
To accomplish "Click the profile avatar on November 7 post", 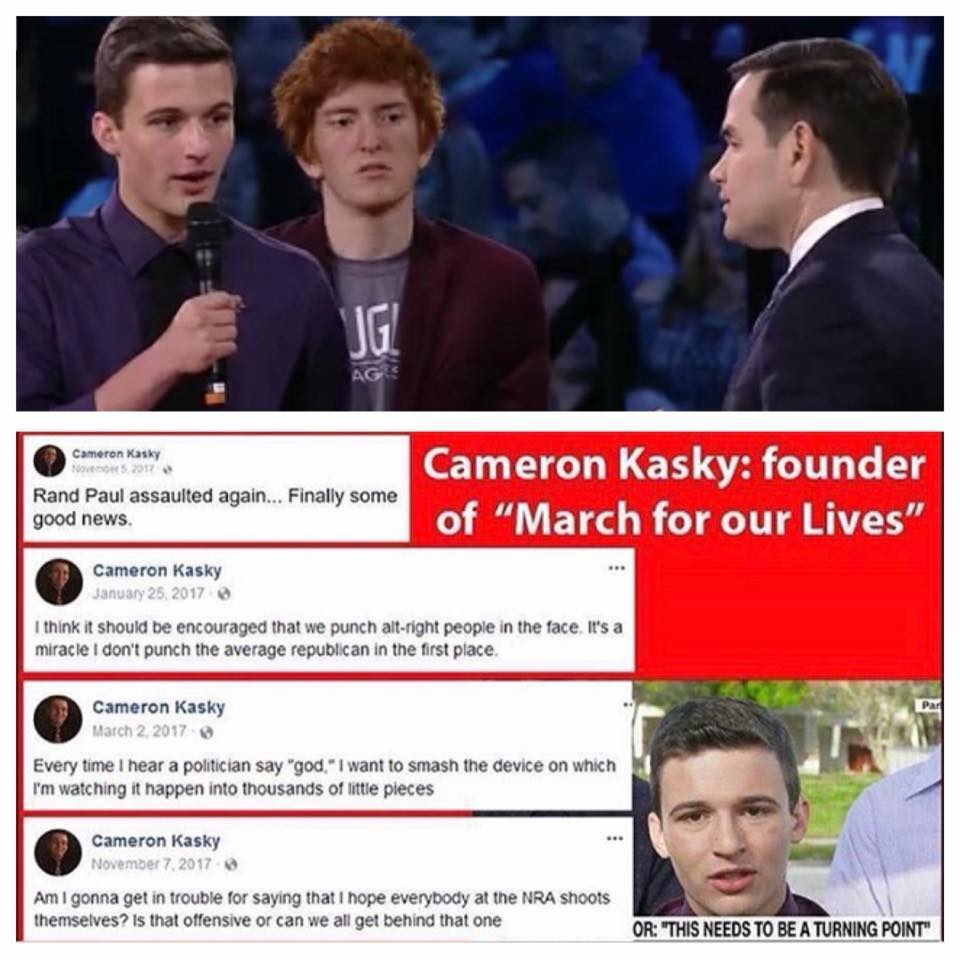I will (58, 852).
